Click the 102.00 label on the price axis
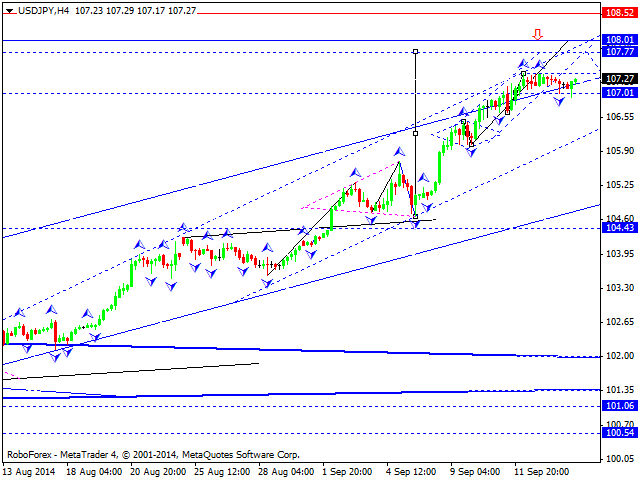 [619, 356]
